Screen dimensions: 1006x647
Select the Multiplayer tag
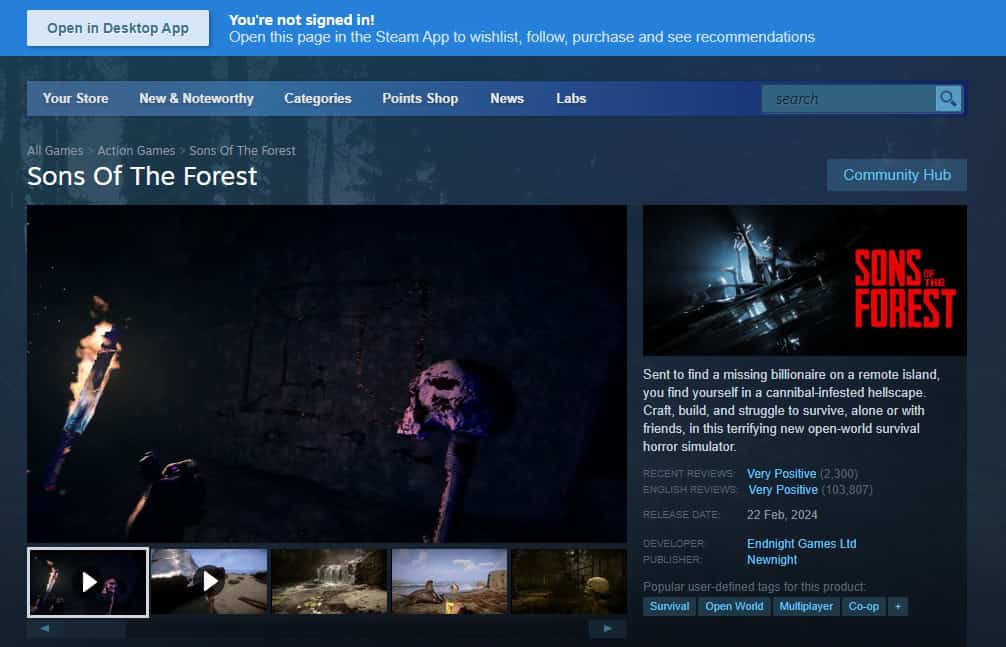(806, 607)
